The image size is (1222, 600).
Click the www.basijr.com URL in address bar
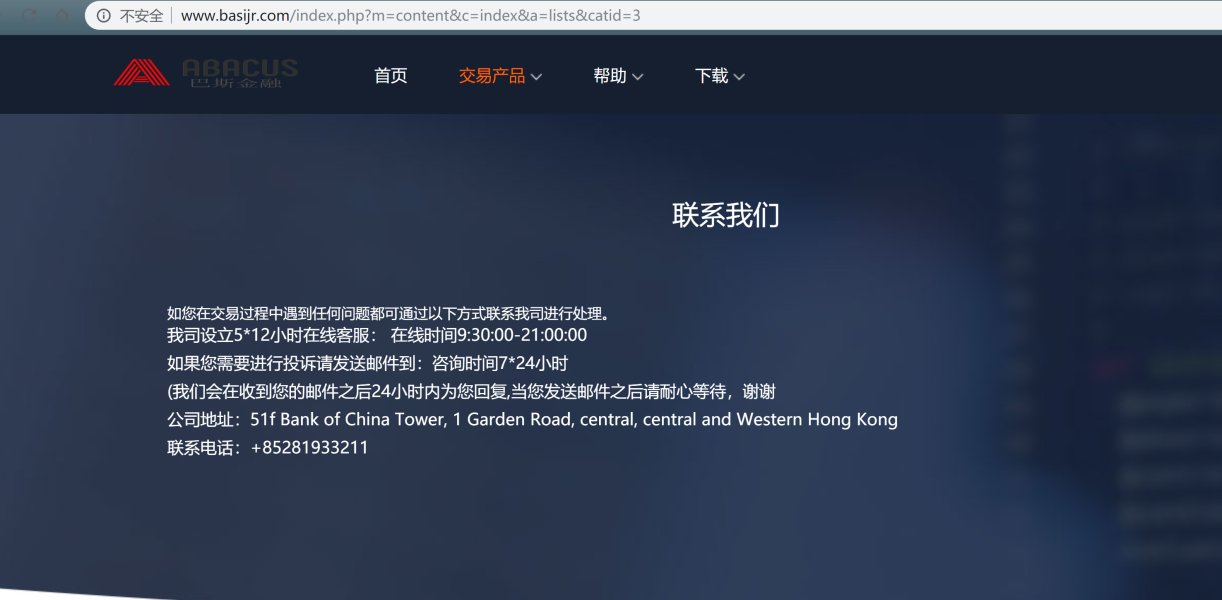411,16
